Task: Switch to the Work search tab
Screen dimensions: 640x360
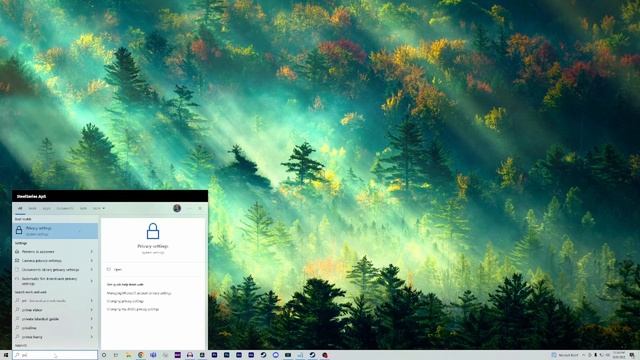Action: pyautogui.click(x=32, y=208)
